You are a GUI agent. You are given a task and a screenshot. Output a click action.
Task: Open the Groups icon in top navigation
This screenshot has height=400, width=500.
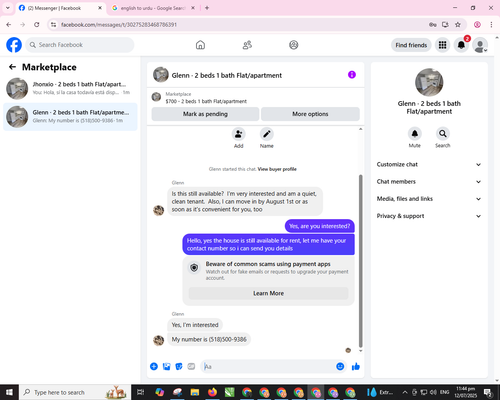(x=294, y=45)
